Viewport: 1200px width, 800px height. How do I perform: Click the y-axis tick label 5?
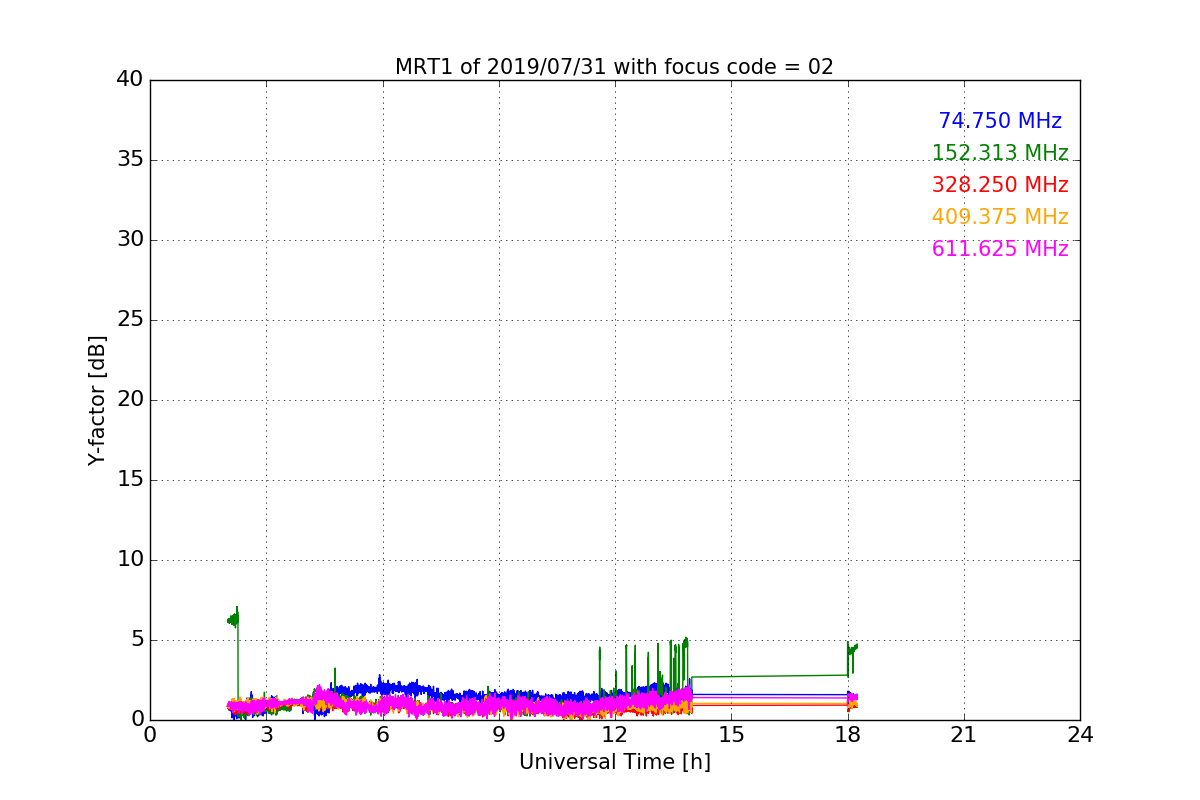click(136, 640)
